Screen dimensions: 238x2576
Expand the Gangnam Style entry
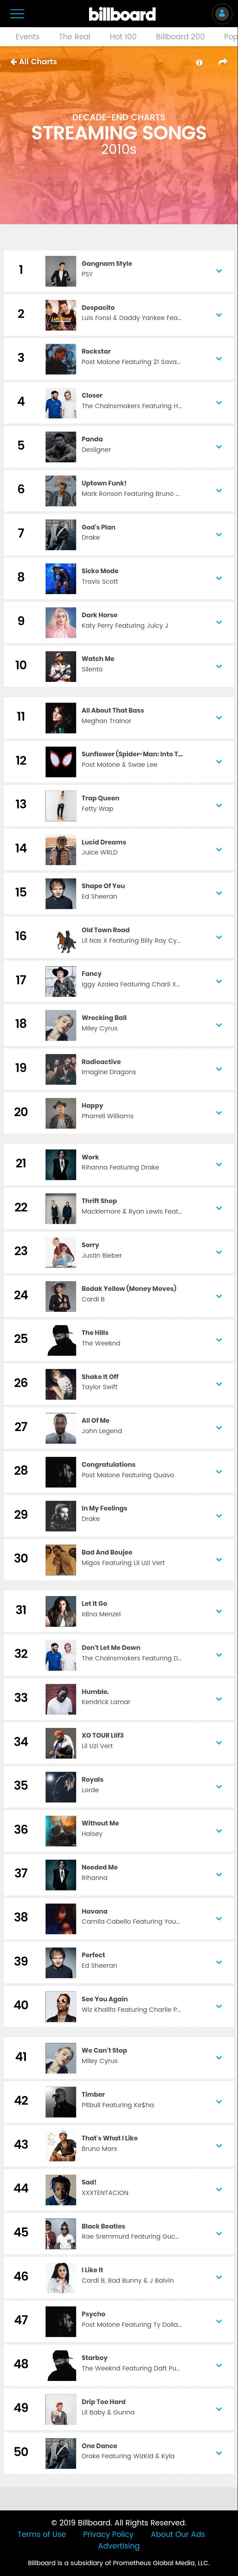click(x=219, y=270)
